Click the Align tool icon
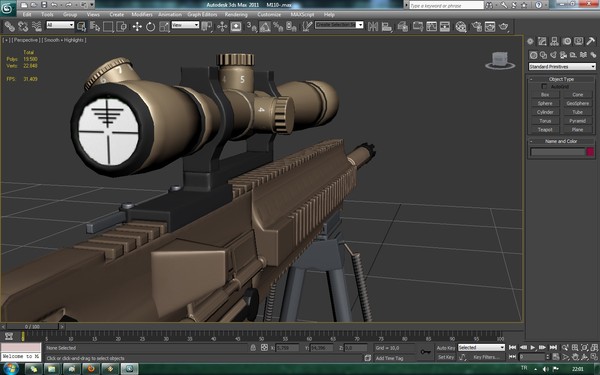 (387, 26)
